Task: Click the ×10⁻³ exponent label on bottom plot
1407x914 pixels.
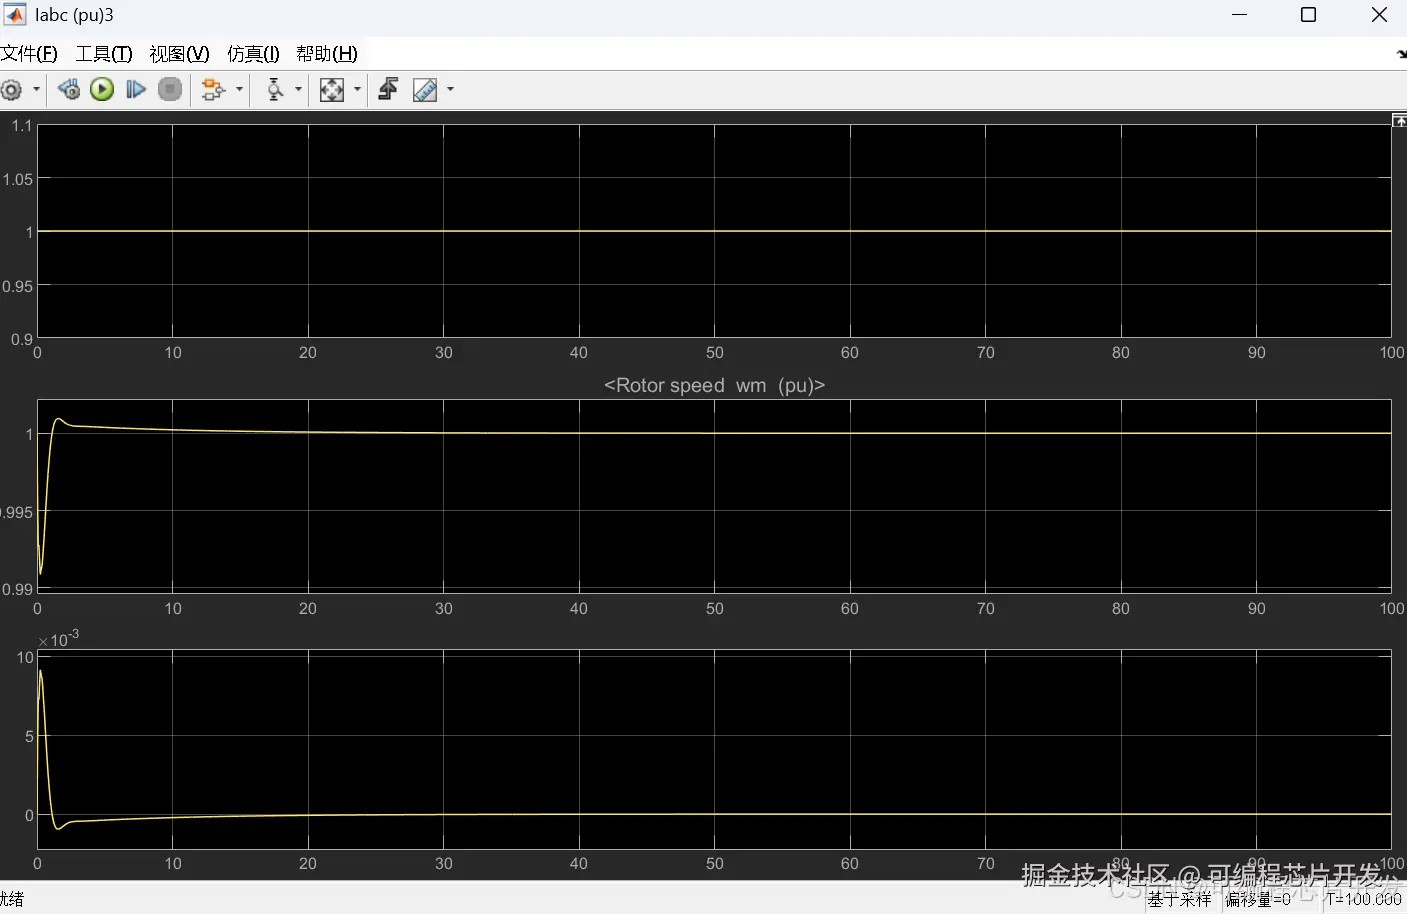Action: (x=58, y=638)
